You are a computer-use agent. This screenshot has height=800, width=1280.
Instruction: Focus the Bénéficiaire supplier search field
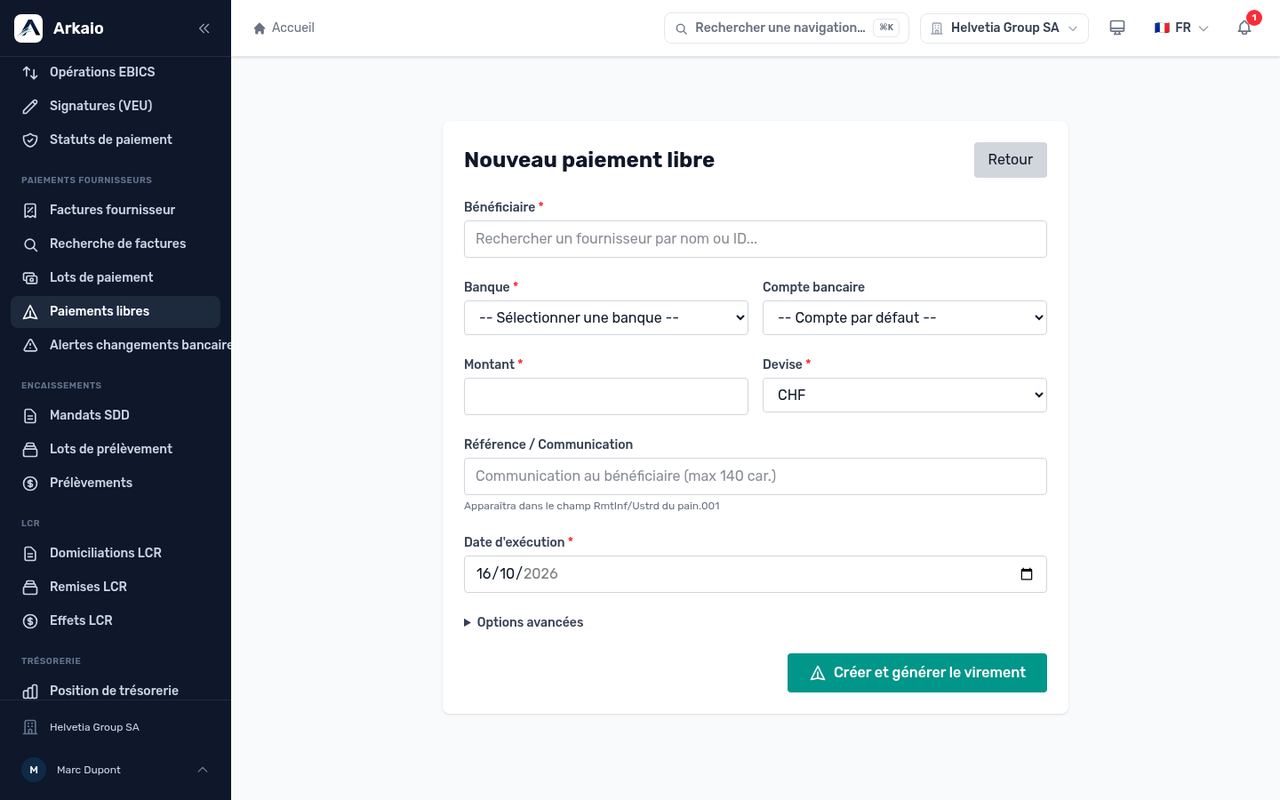coord(755,239)
